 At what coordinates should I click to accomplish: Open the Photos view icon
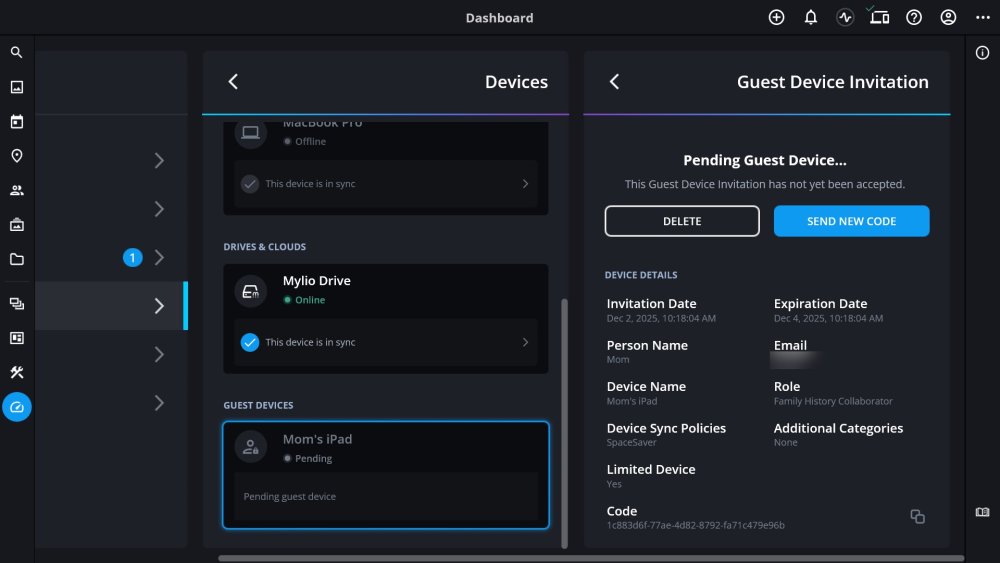click(x=17, y=87)
